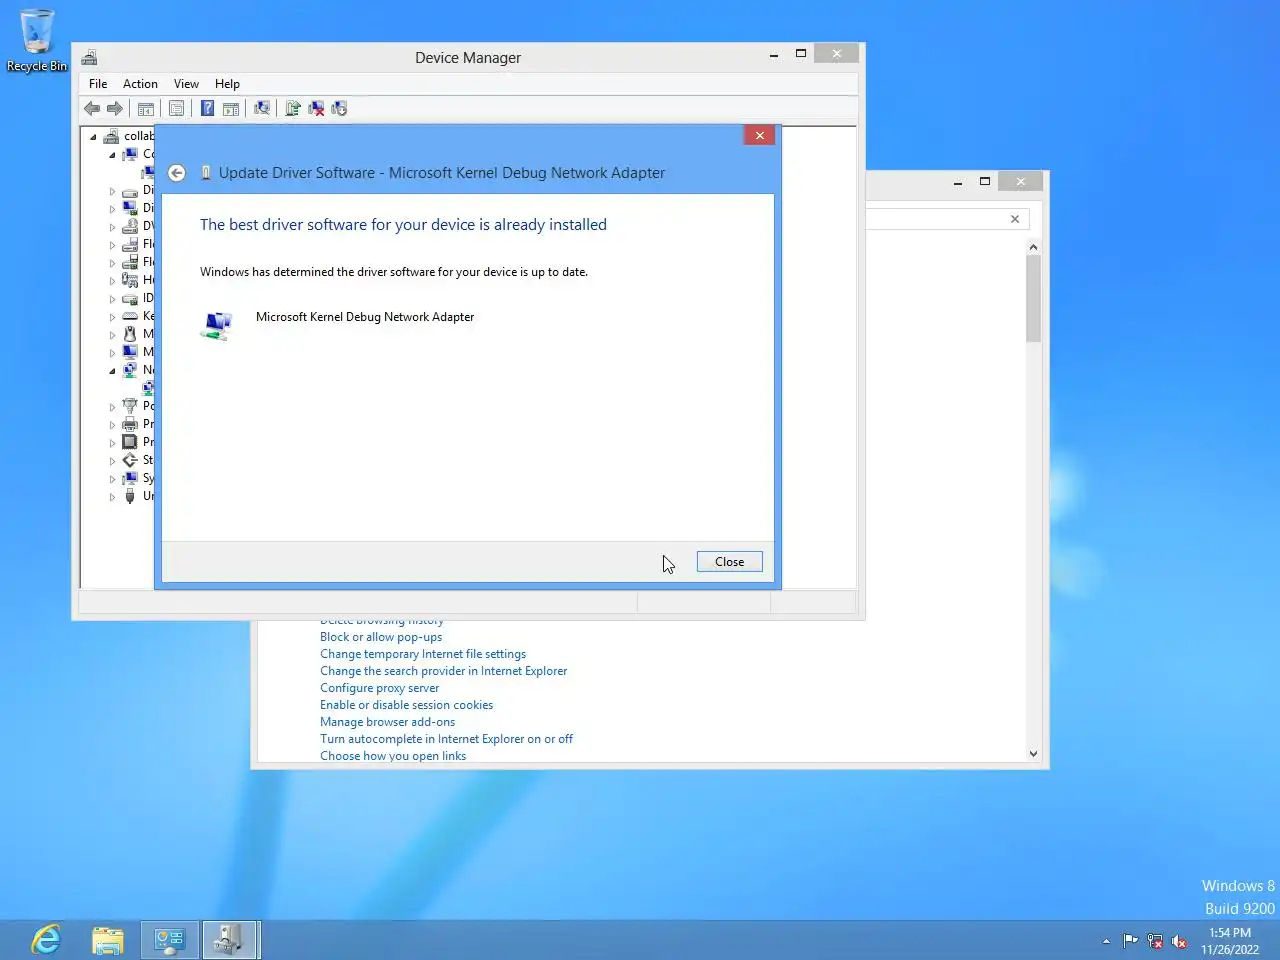Image resolution: width=1280 pixels, height=960 pixels.
Task: Clear the search box in background window
Action: tap(1015, 219)
